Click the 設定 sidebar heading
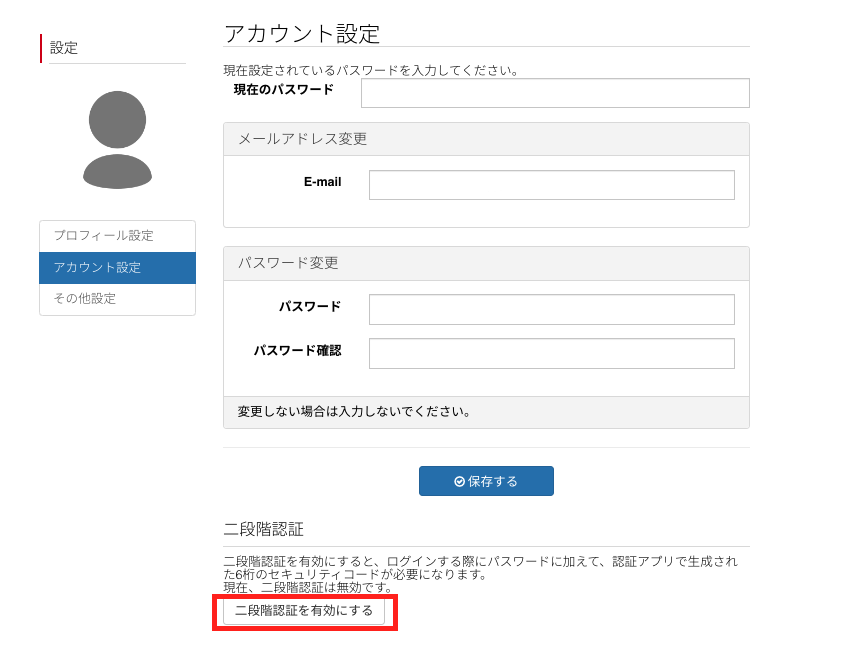841x655 pixels. (x=64, y=48)
